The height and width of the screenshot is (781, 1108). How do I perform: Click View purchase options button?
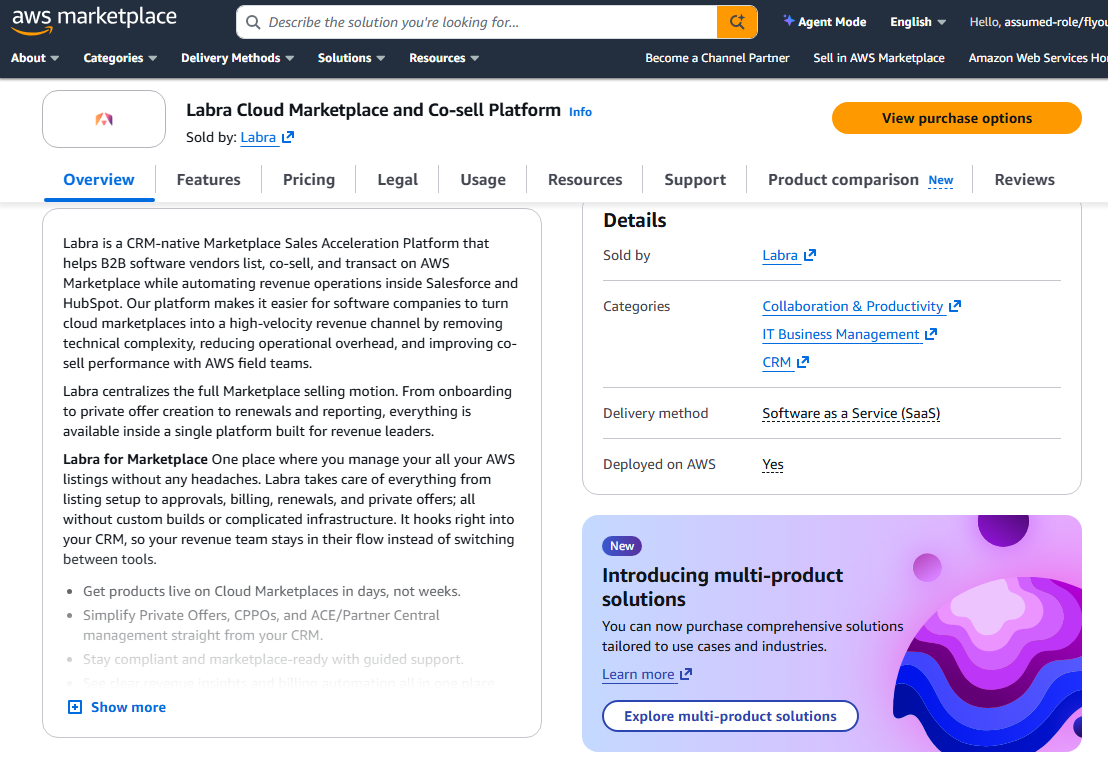click(956, 118)
